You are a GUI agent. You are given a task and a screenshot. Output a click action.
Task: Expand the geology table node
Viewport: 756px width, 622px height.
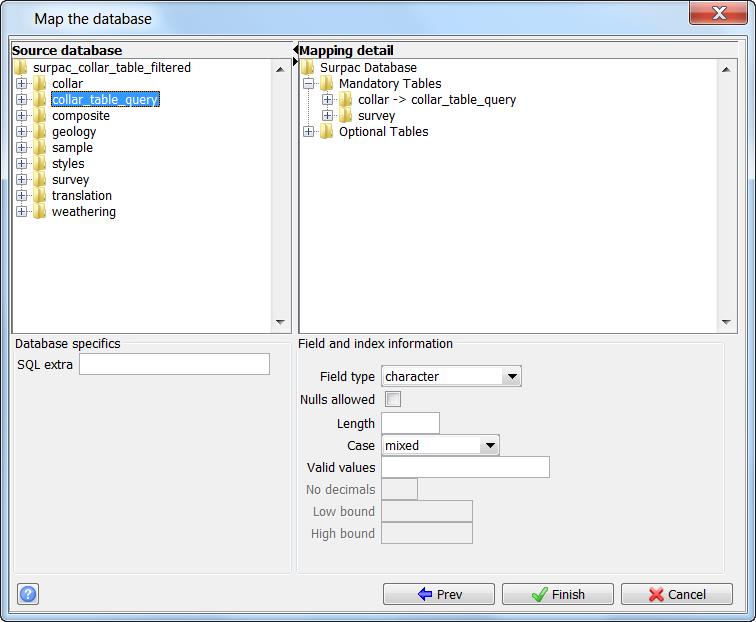click(x=21, y=132)
